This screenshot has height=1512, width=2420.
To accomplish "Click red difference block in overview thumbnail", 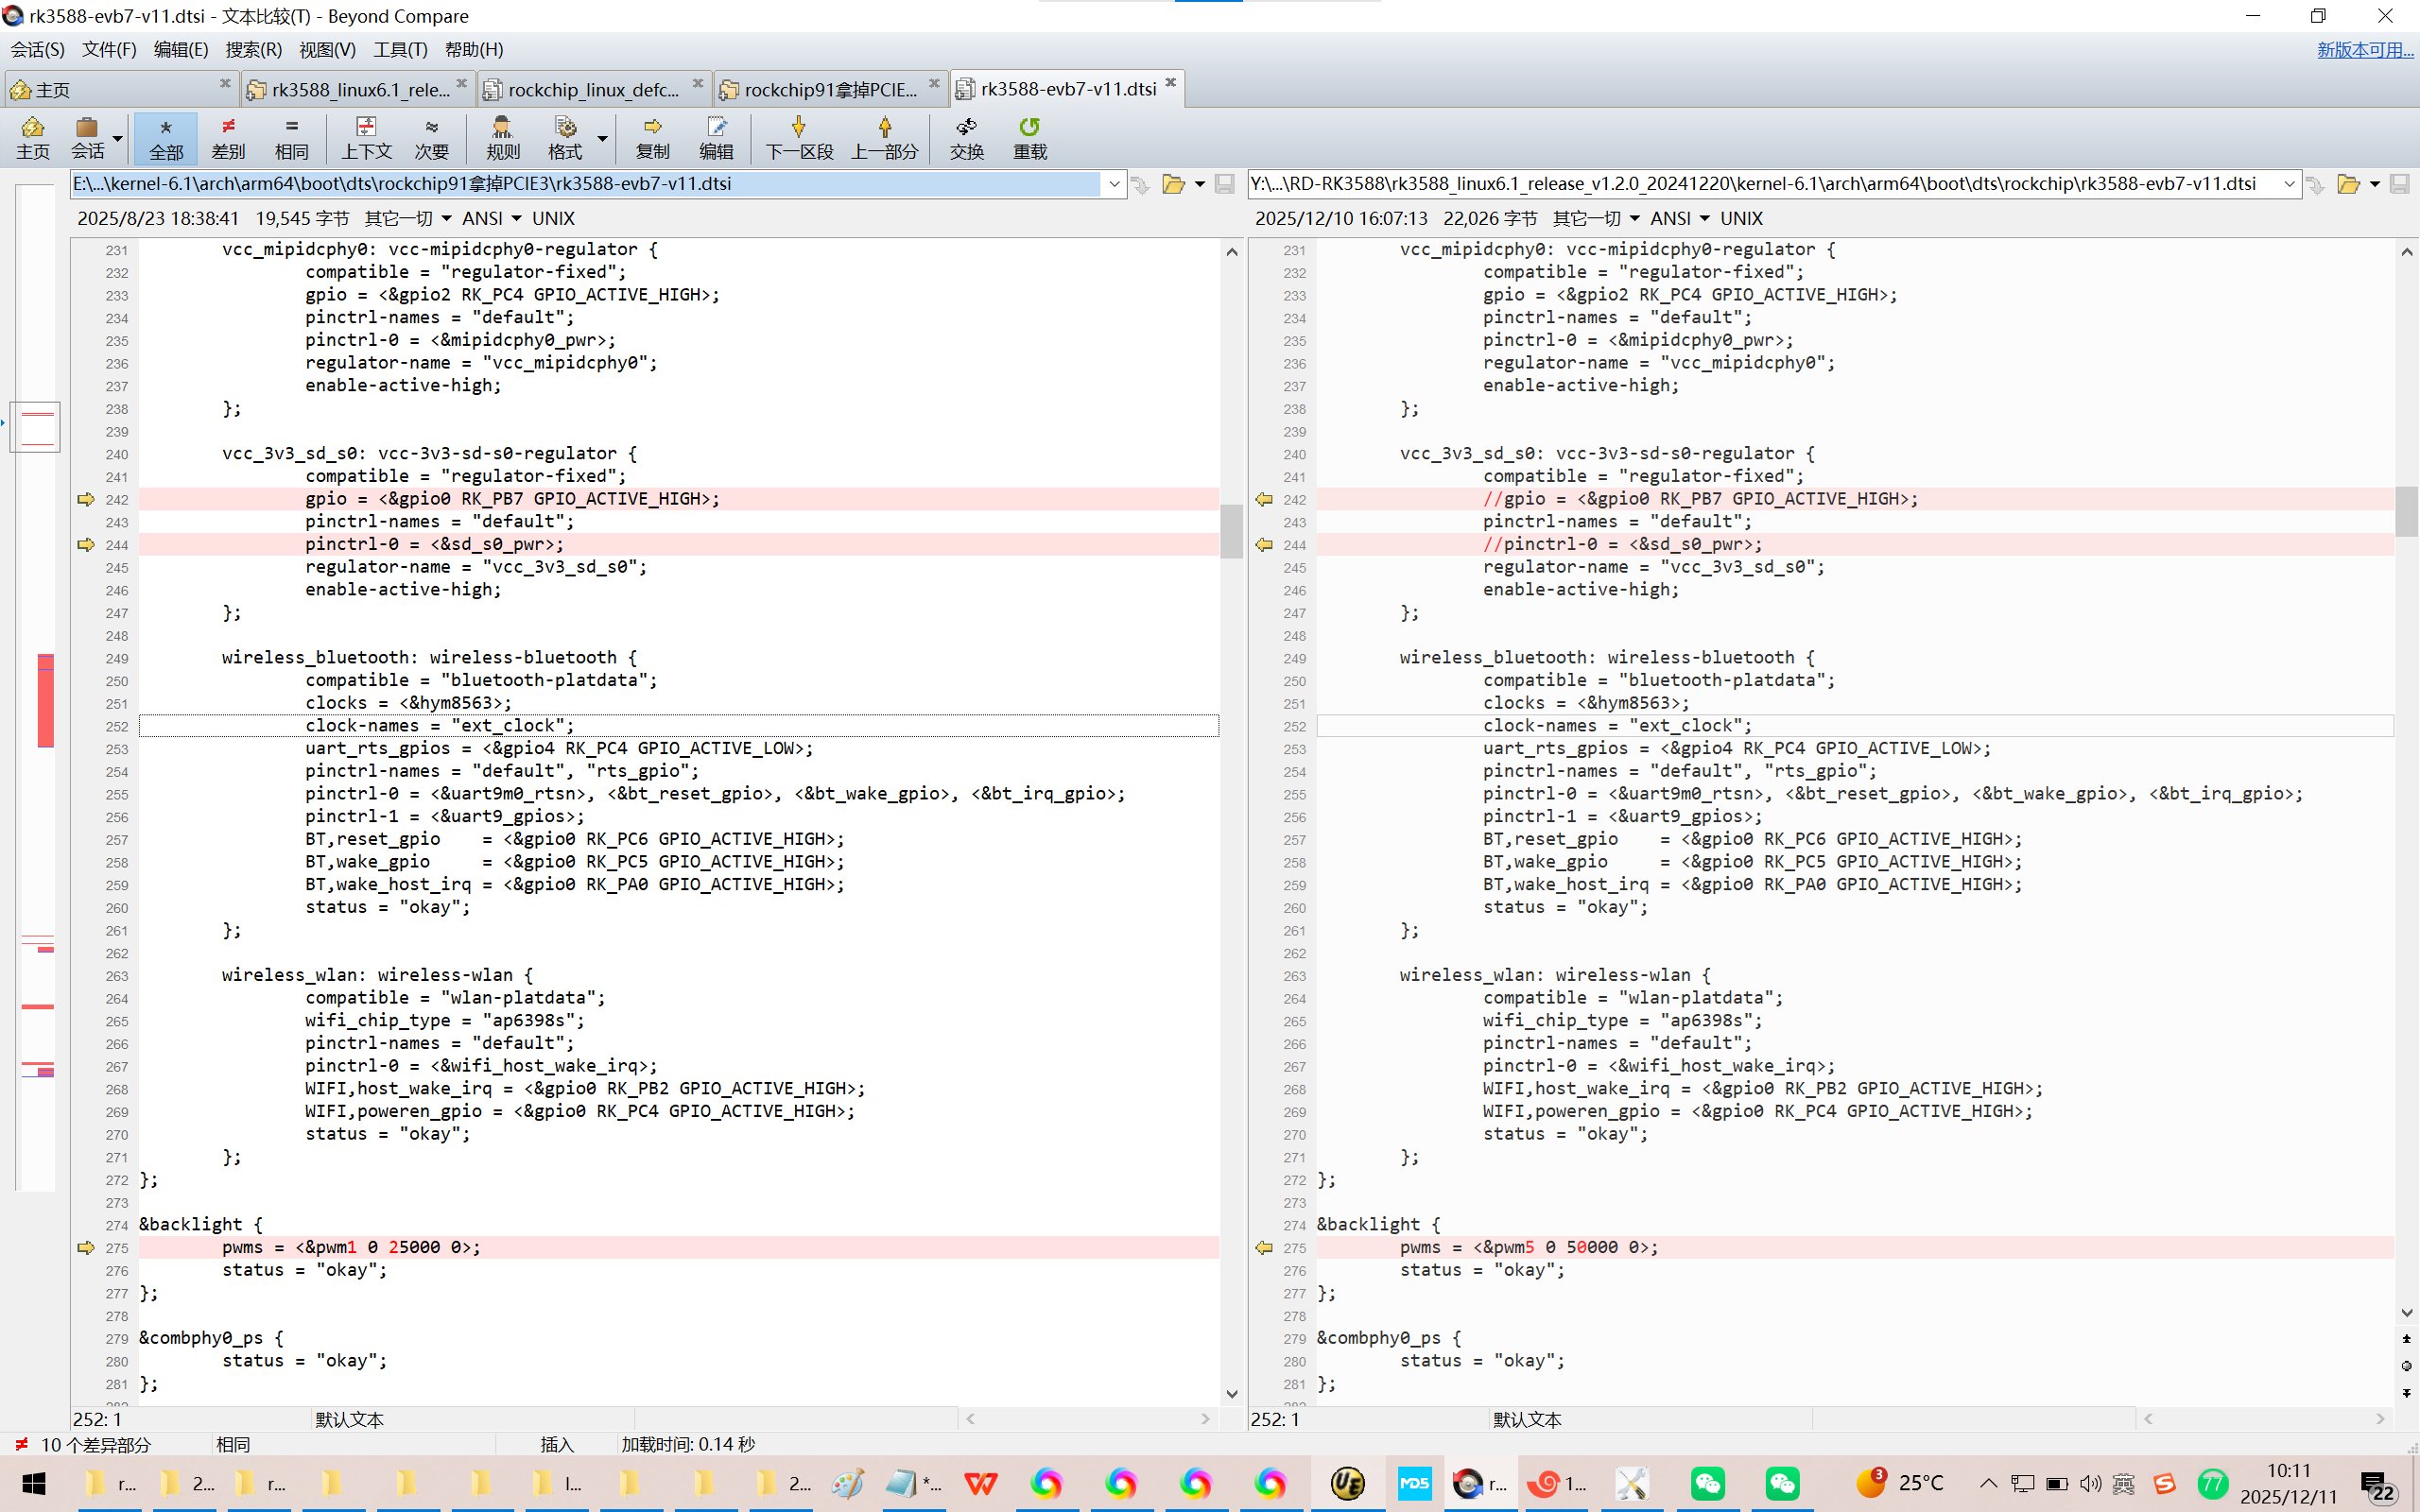I will 45,700.
